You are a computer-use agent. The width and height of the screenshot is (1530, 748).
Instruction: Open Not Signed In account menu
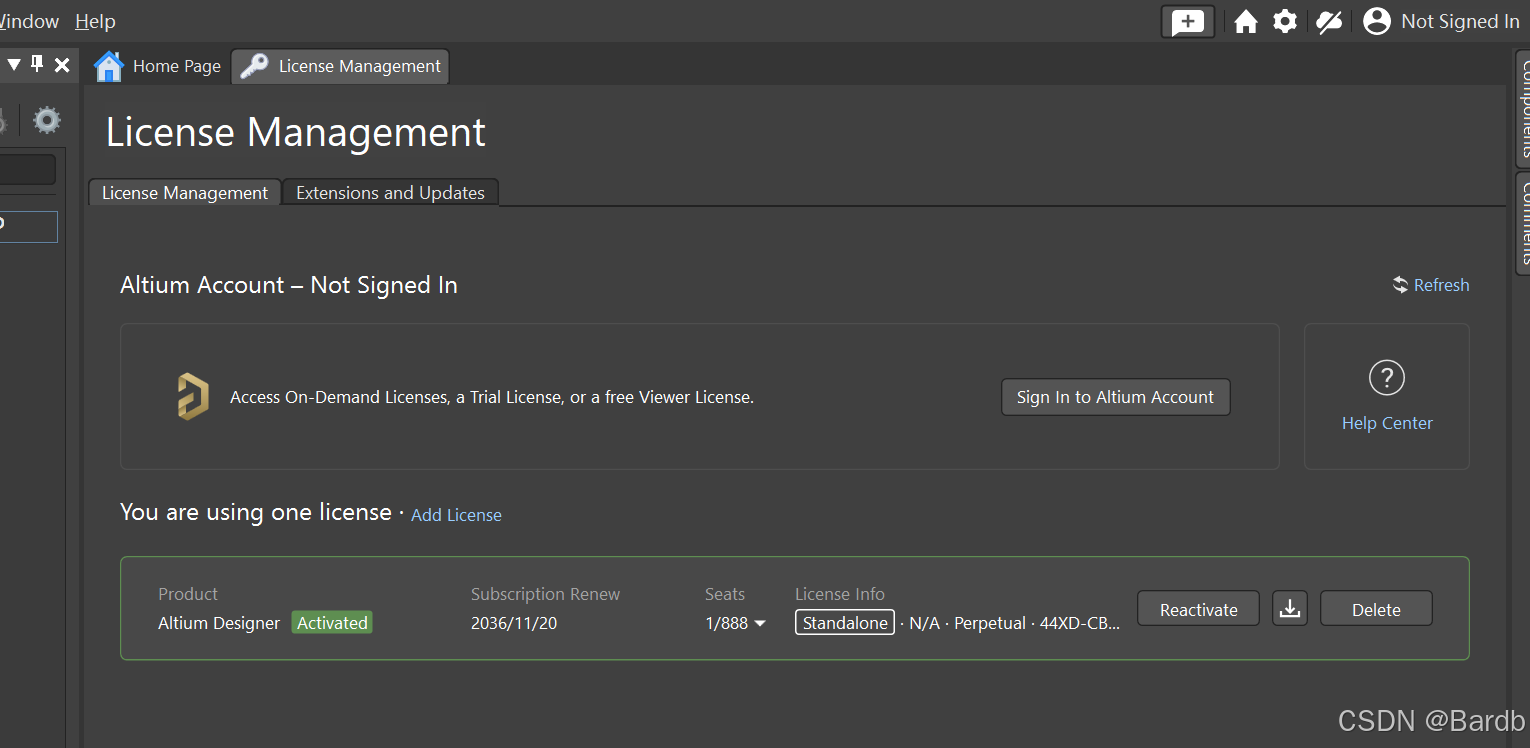point(1460,21)
